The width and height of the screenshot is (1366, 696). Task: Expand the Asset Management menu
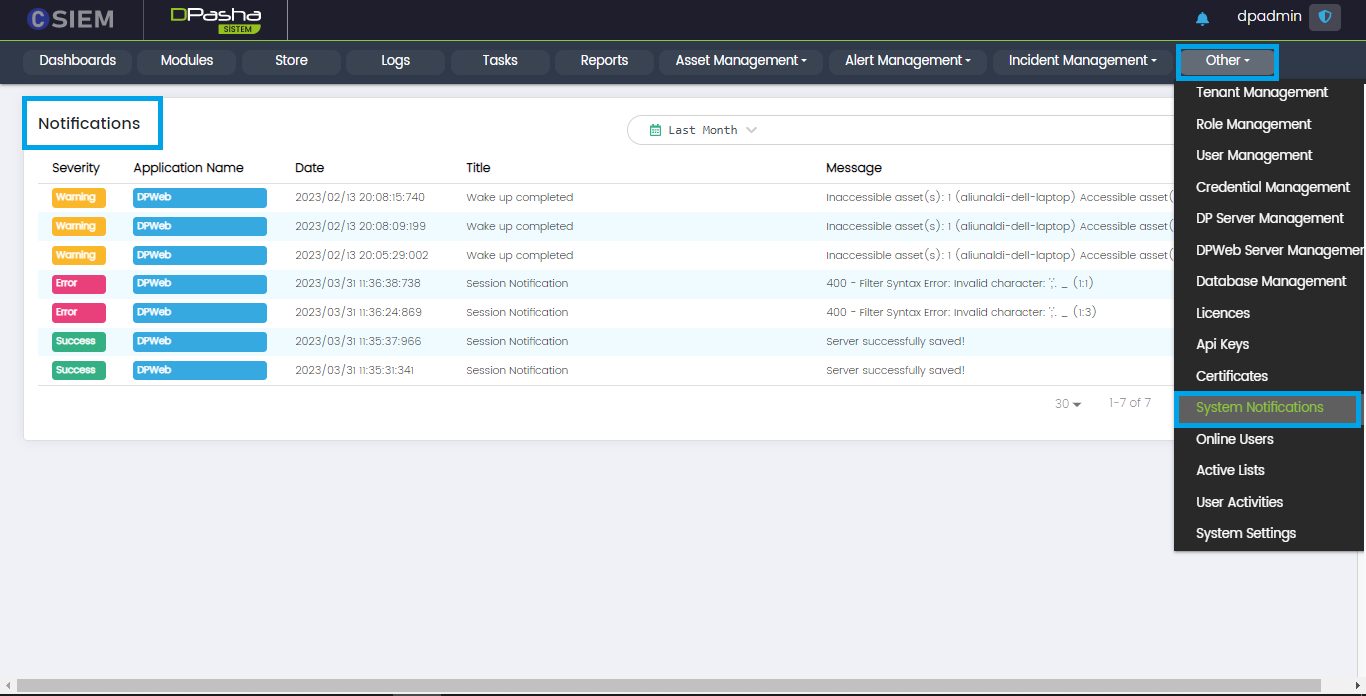(x=740, y=61)
